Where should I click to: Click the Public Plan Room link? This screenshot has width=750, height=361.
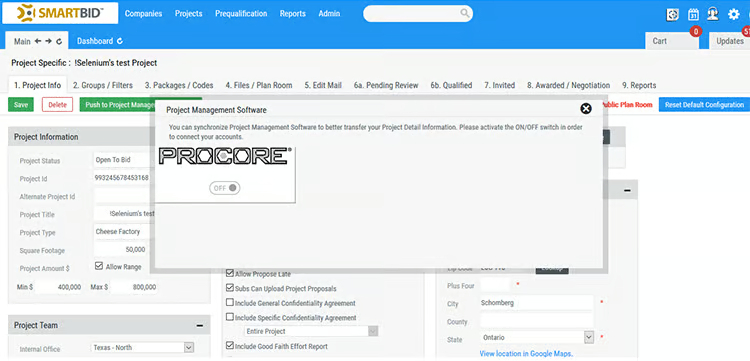629,105
